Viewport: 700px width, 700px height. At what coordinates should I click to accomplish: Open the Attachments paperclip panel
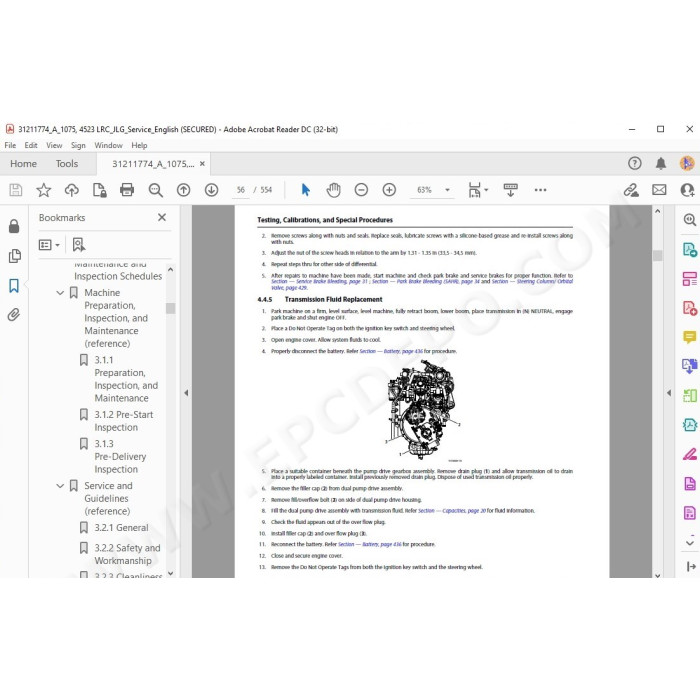click(14, 315)
